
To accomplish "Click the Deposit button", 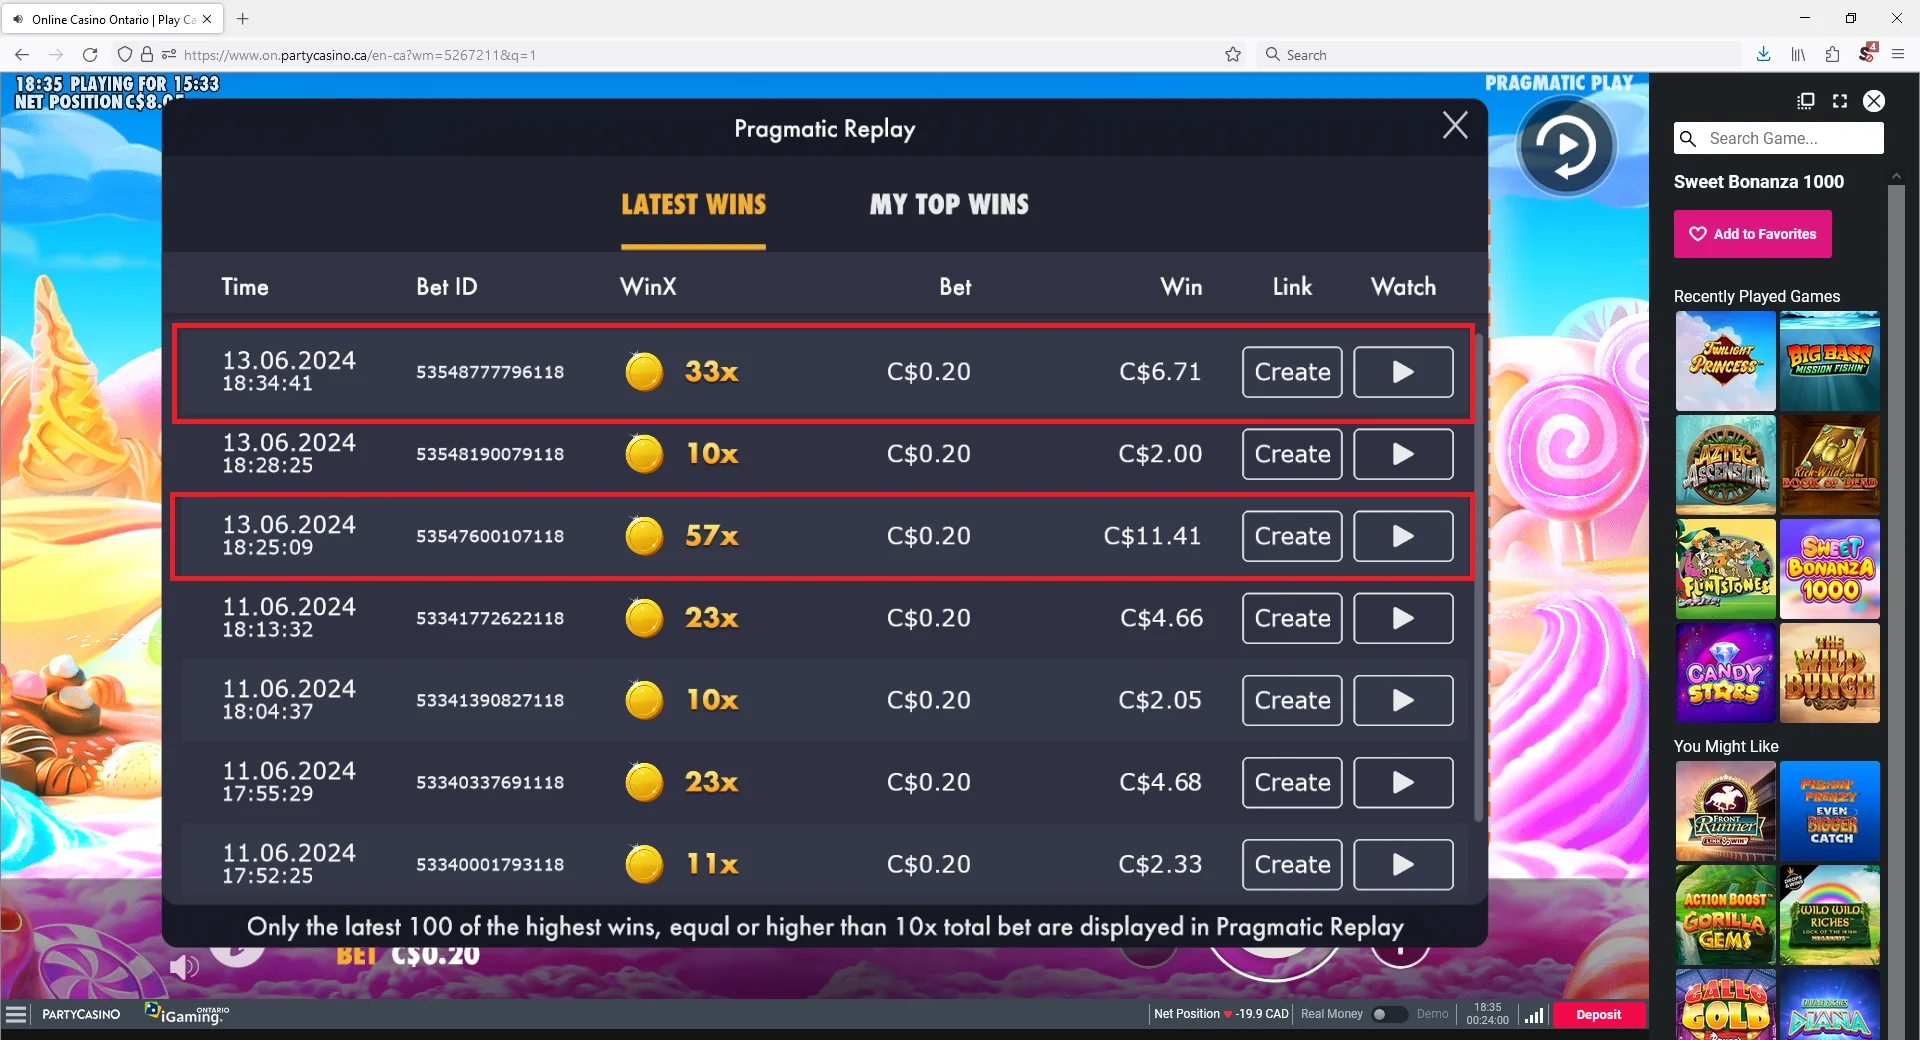I will (1598, 1014).
